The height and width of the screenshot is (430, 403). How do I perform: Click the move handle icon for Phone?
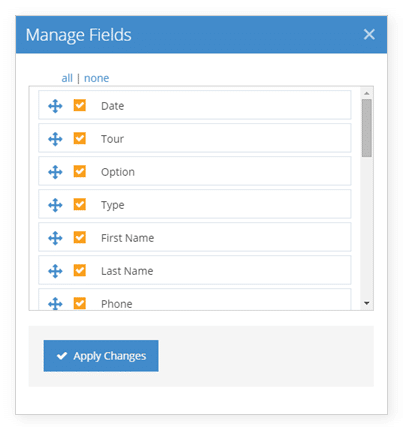pos(55,304)
